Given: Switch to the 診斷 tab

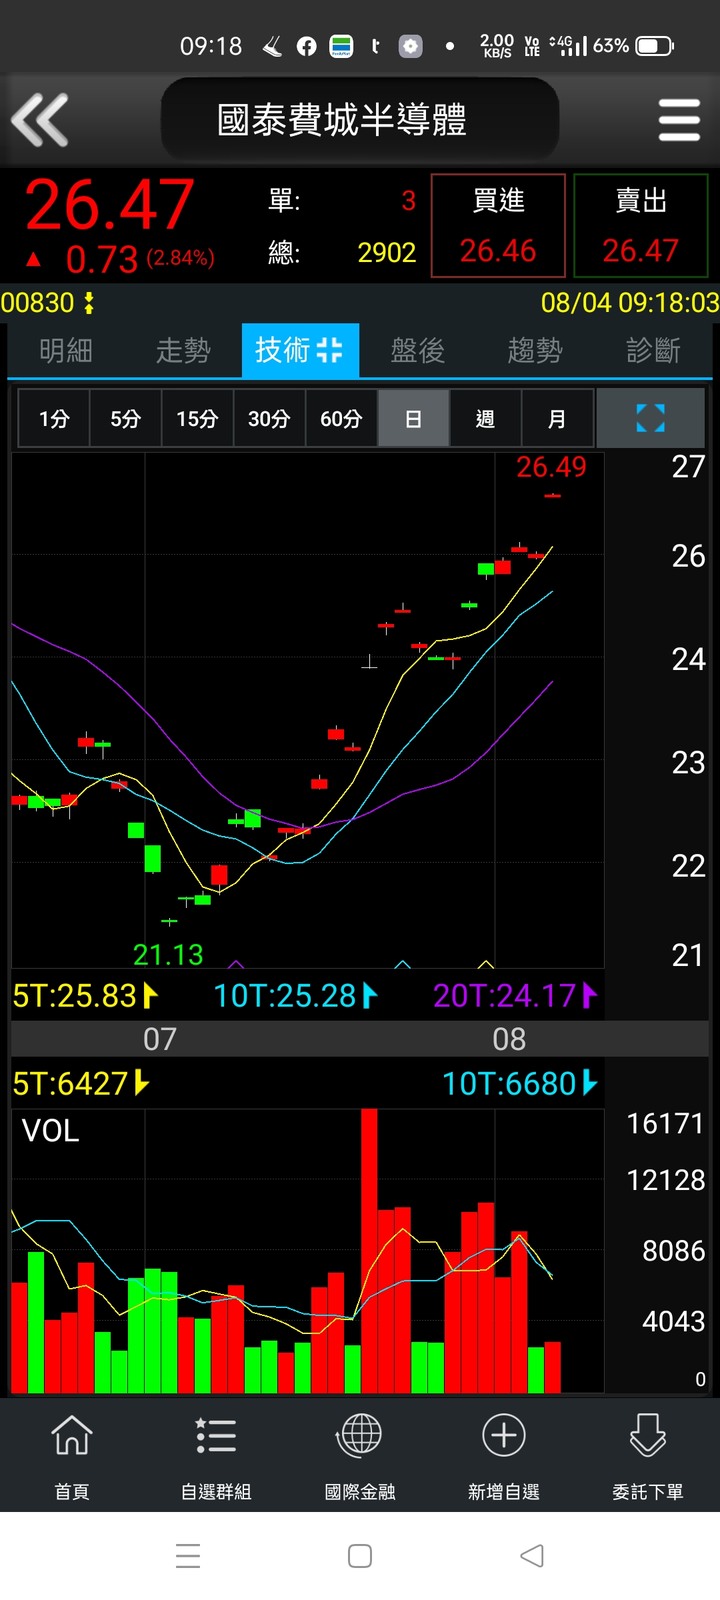Looking at the screenshot, I should 653,350.
